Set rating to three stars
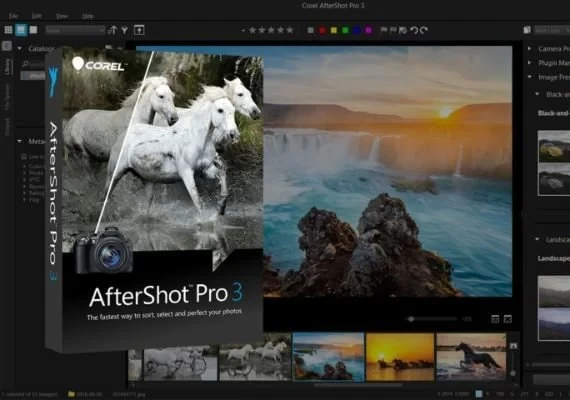The height and width of the screenshot is (400, 570). [271, 30]
